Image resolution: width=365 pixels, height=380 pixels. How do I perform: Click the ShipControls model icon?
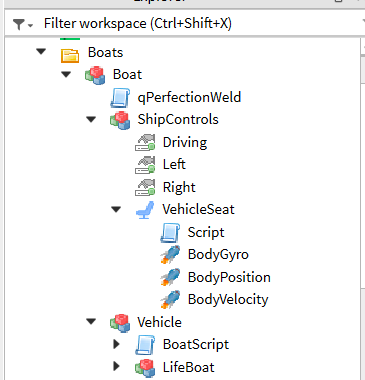pyautogui.click(x=120, y=120)
